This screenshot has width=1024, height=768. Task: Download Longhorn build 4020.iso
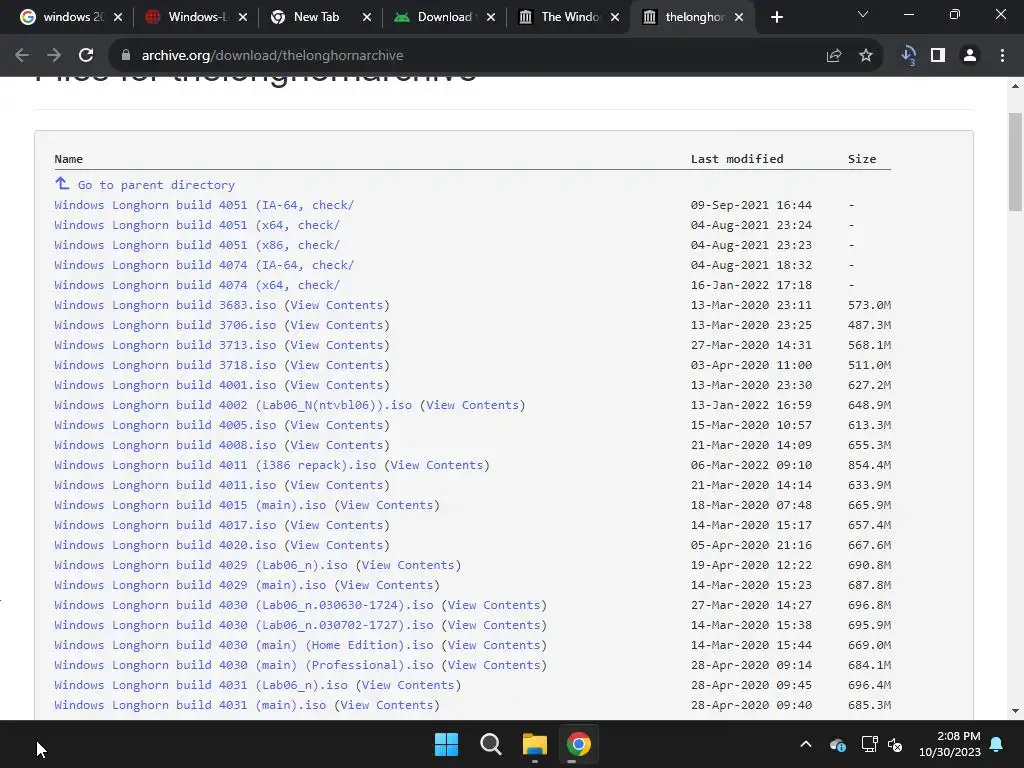(165, 545)
